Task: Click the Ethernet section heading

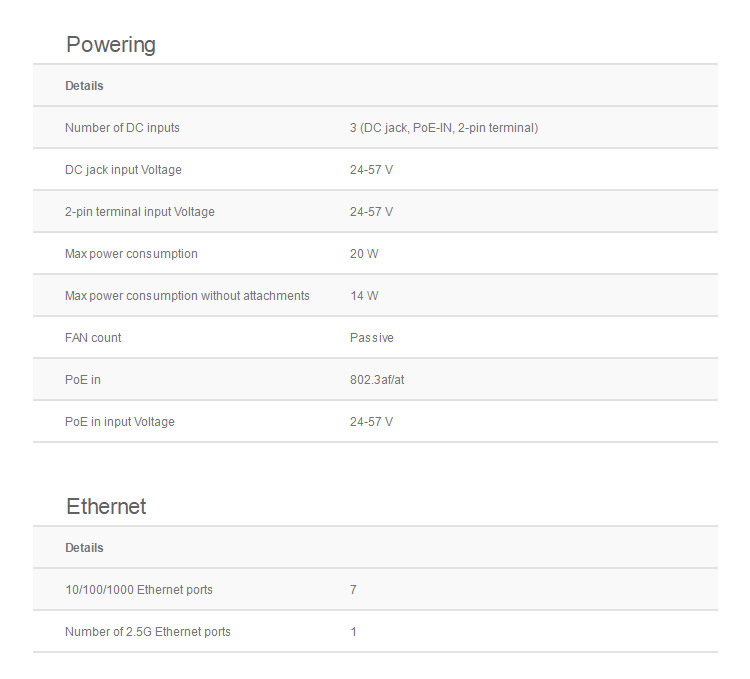Action: tap(106, 507)
